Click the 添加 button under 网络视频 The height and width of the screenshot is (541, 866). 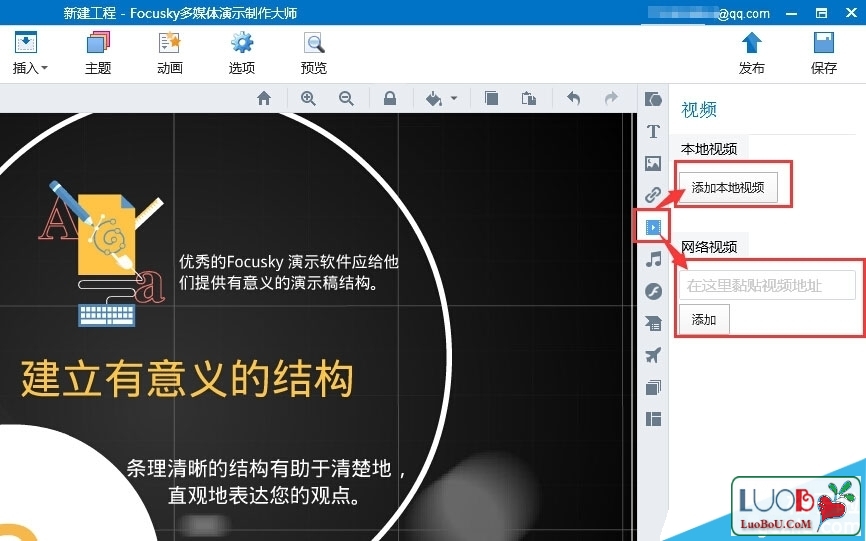click(704, 320)
